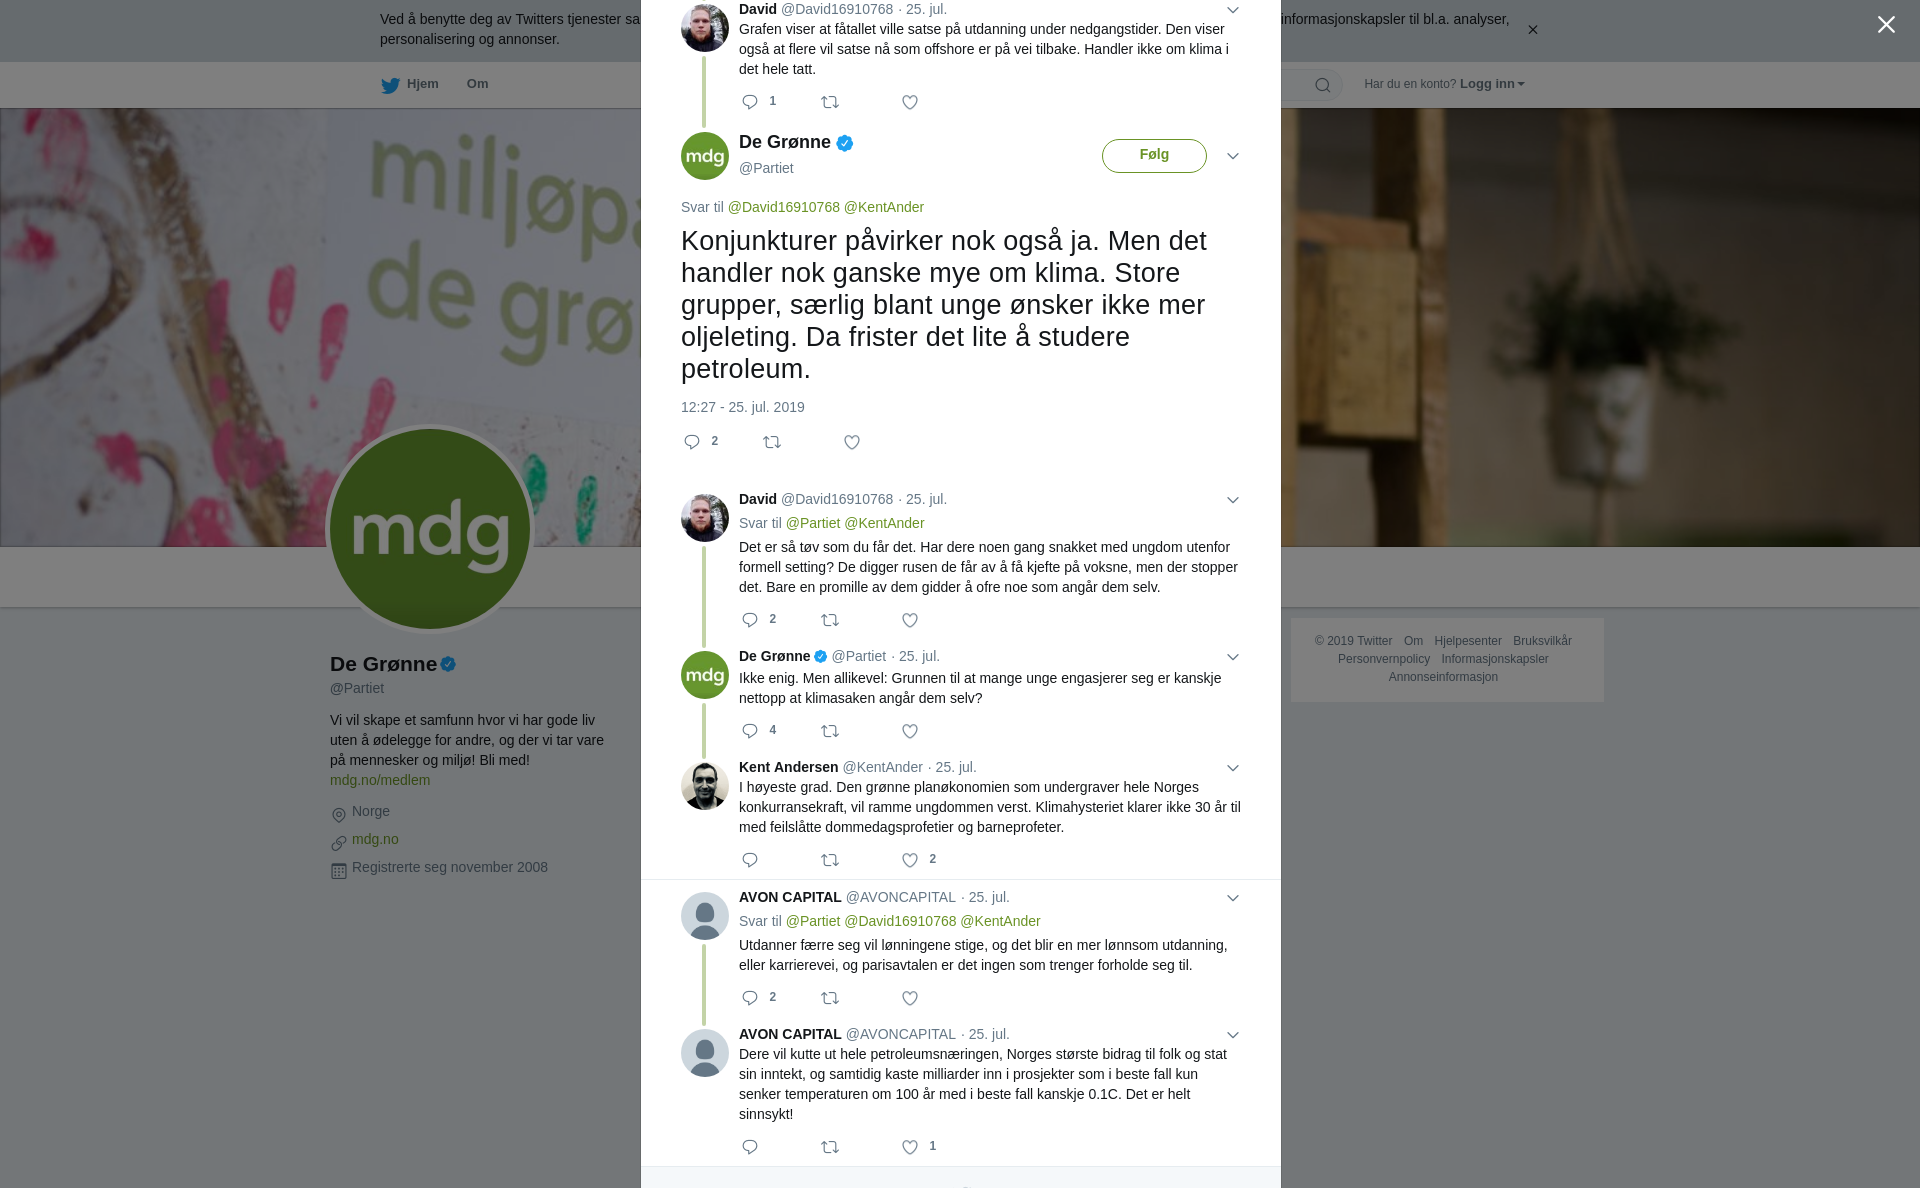Viewport: 1920px width, 1188px height.
Task: Like Kent Andersen's reply tweet
Action: (x=910, y=860)
